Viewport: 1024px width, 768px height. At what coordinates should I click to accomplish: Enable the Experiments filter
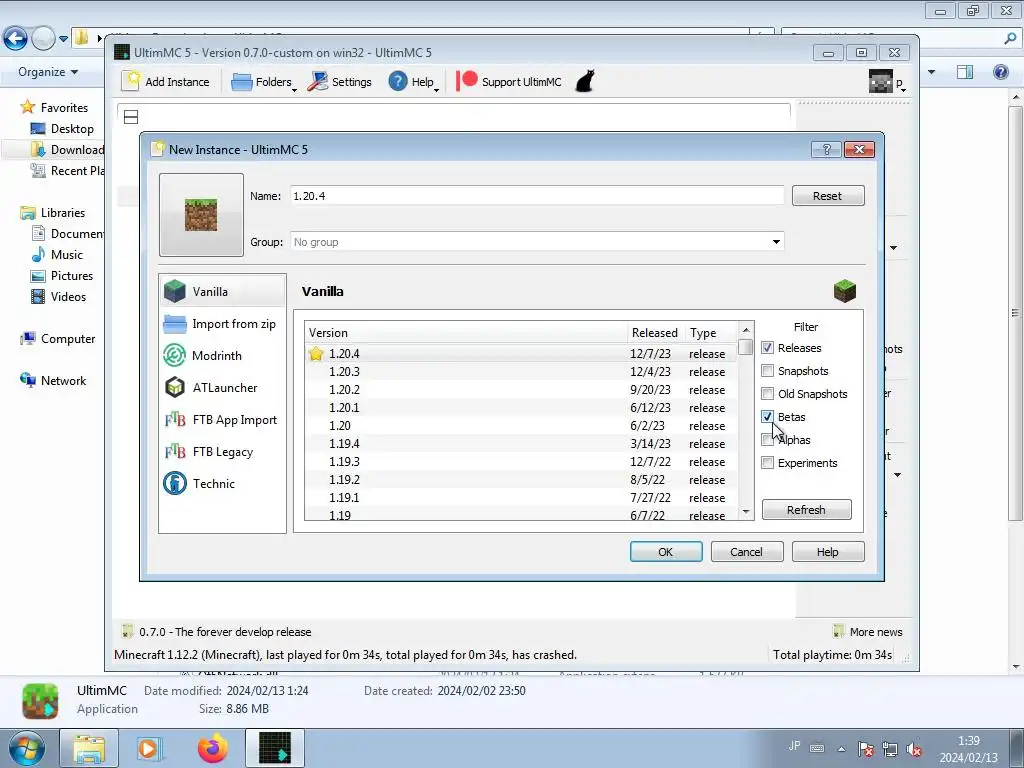[767, 463]
